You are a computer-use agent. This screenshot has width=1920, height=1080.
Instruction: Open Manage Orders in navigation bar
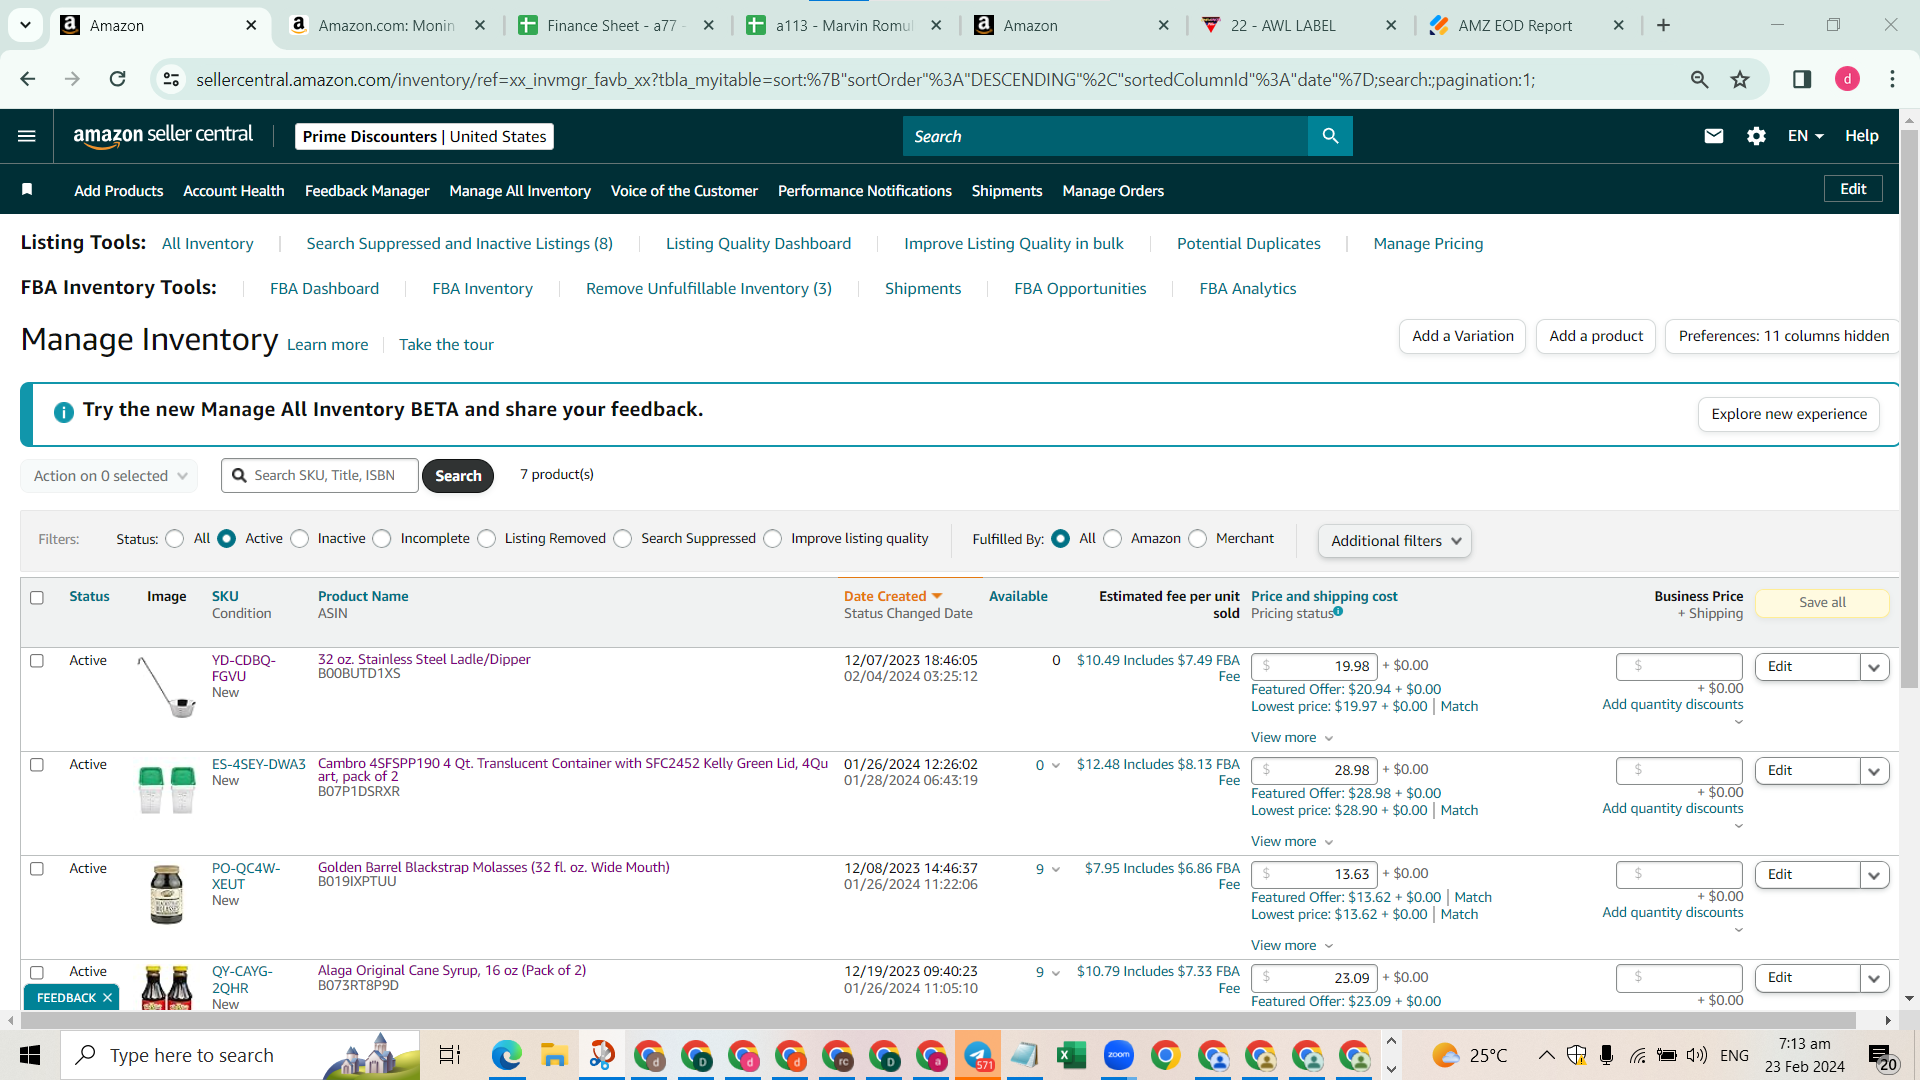[1113, 190]
